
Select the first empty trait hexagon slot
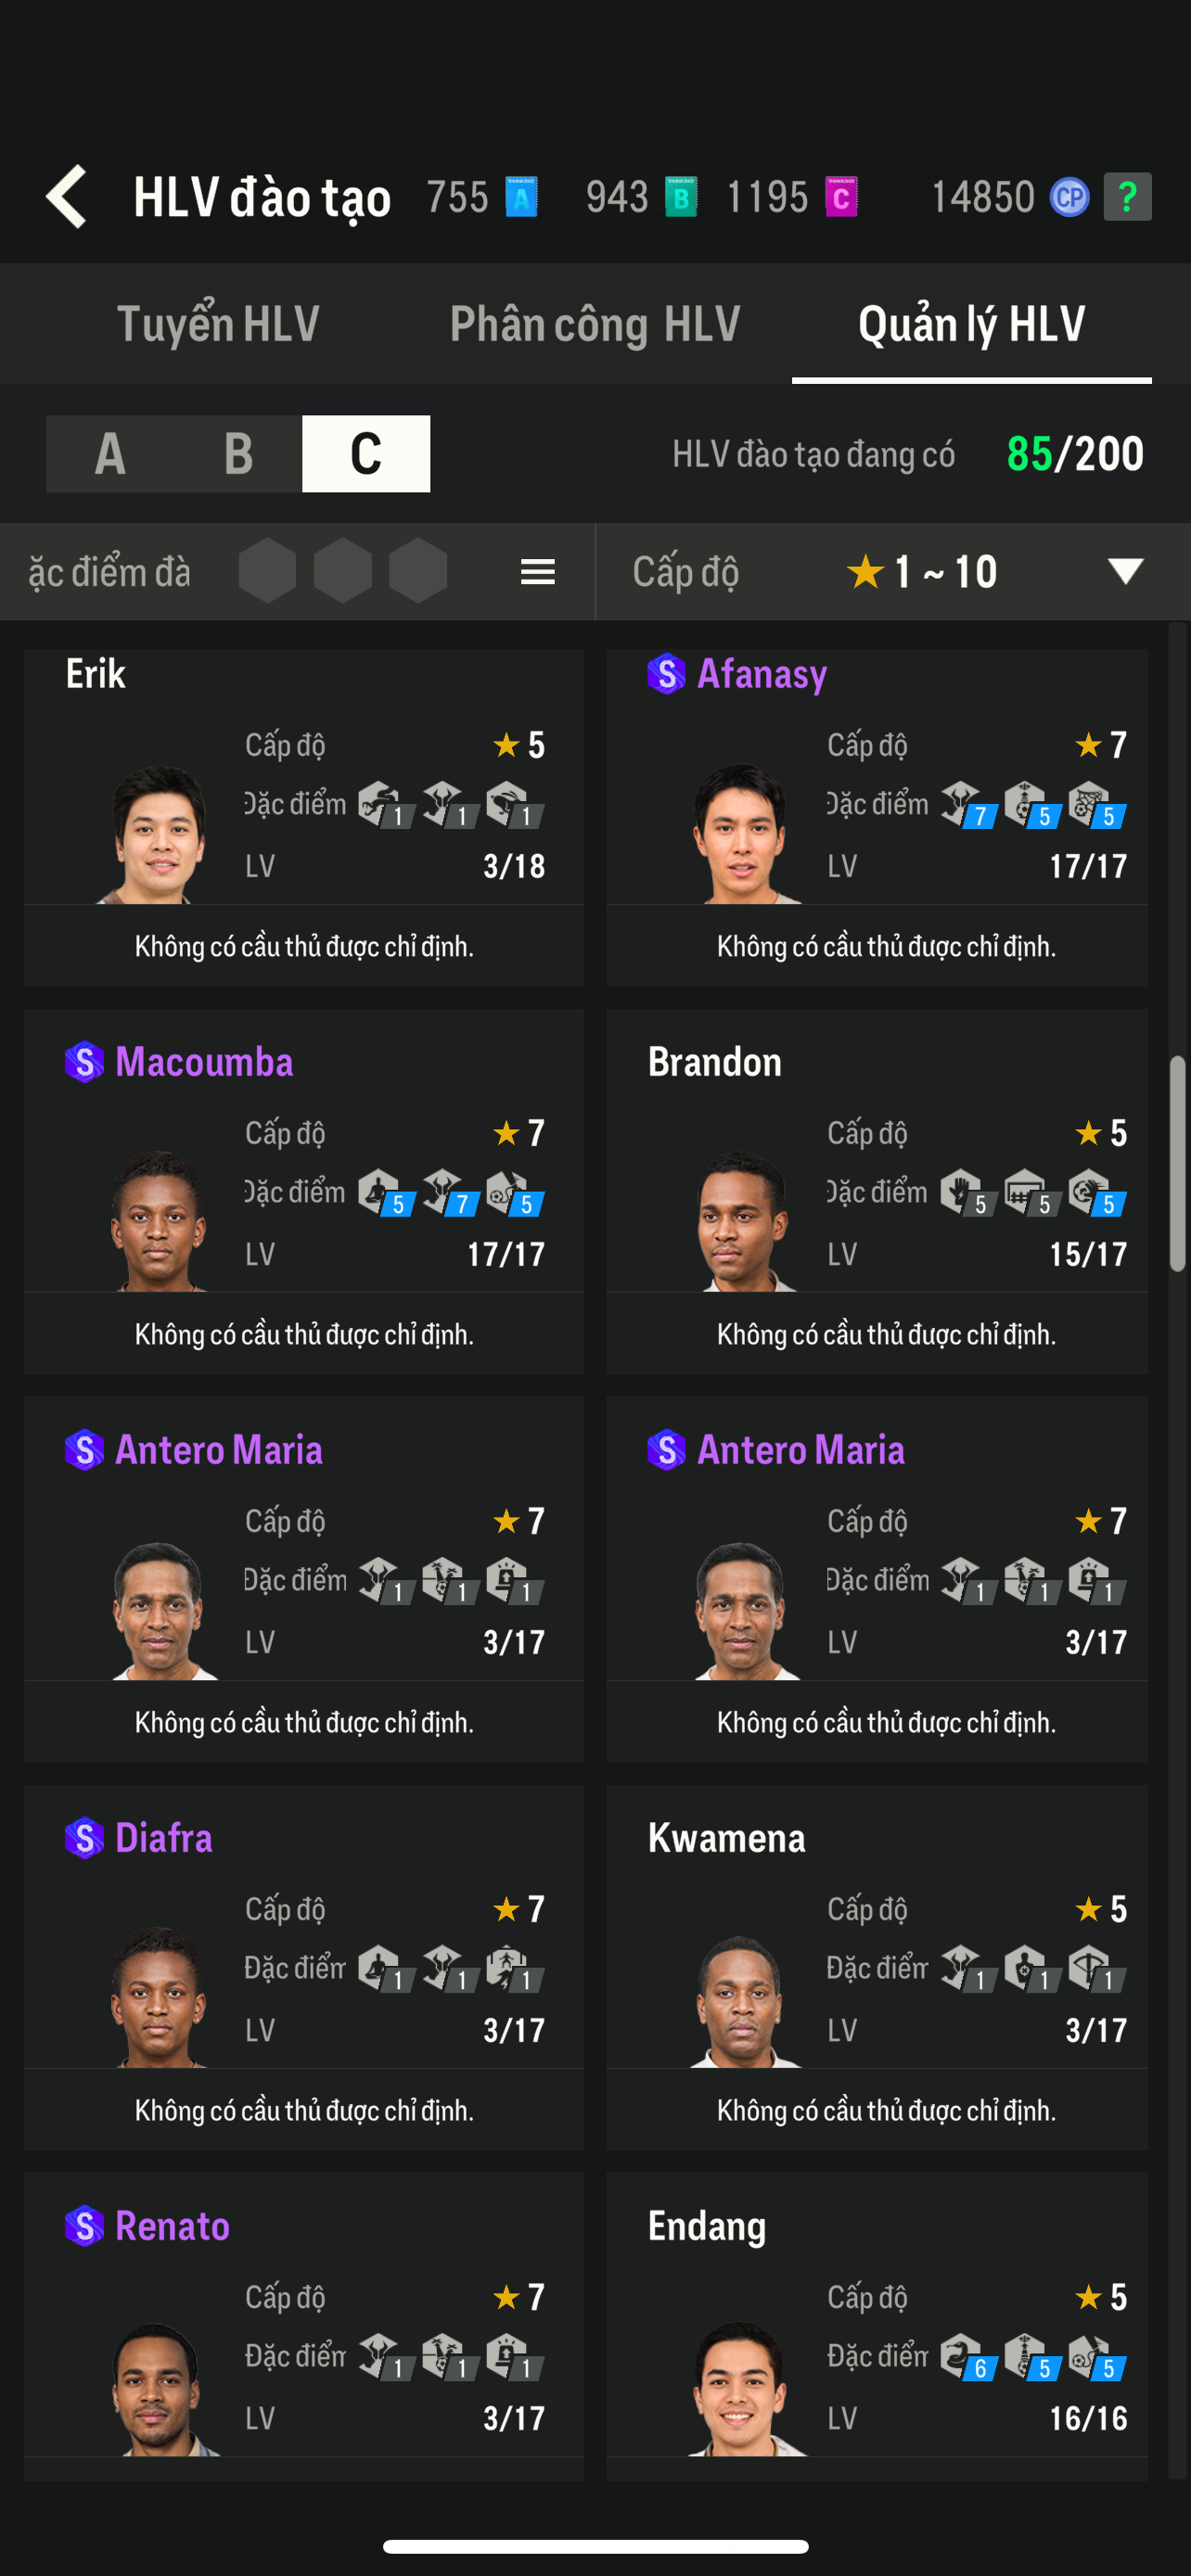pos(267,571)
